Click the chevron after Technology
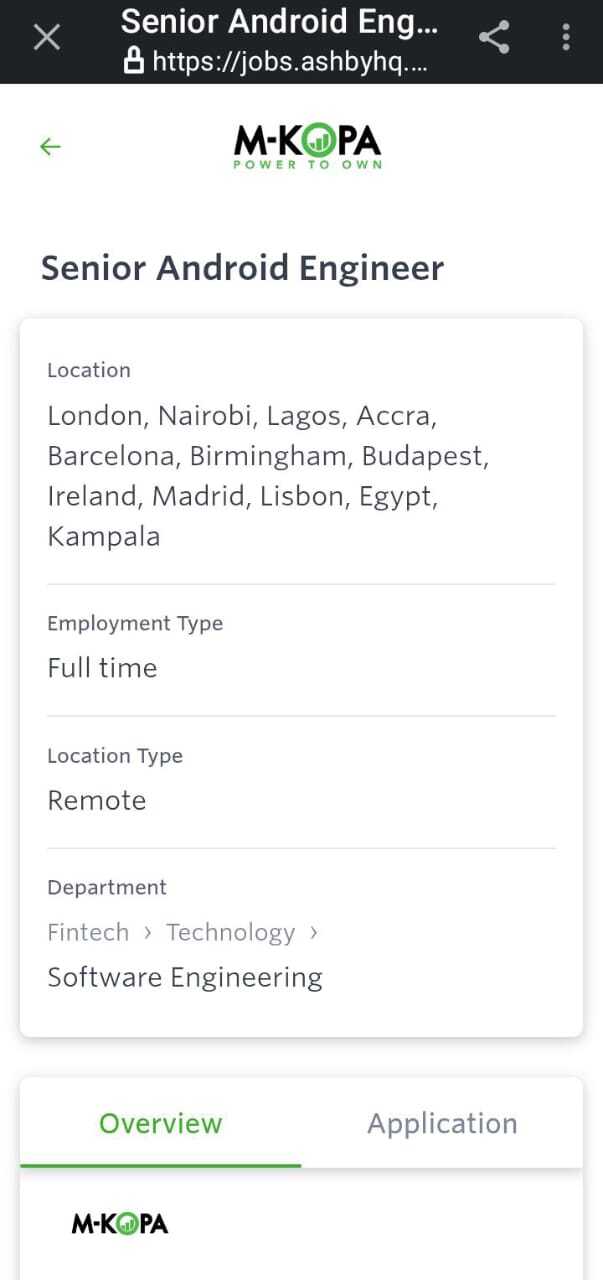 coord(314,932)
